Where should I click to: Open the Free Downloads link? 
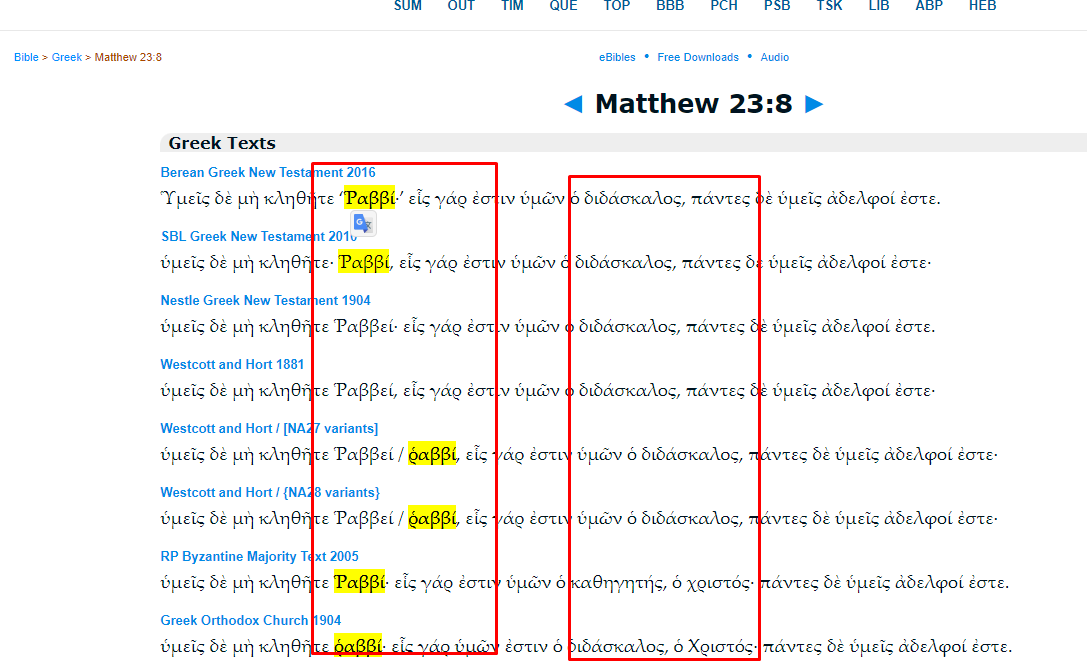point(698,58)
